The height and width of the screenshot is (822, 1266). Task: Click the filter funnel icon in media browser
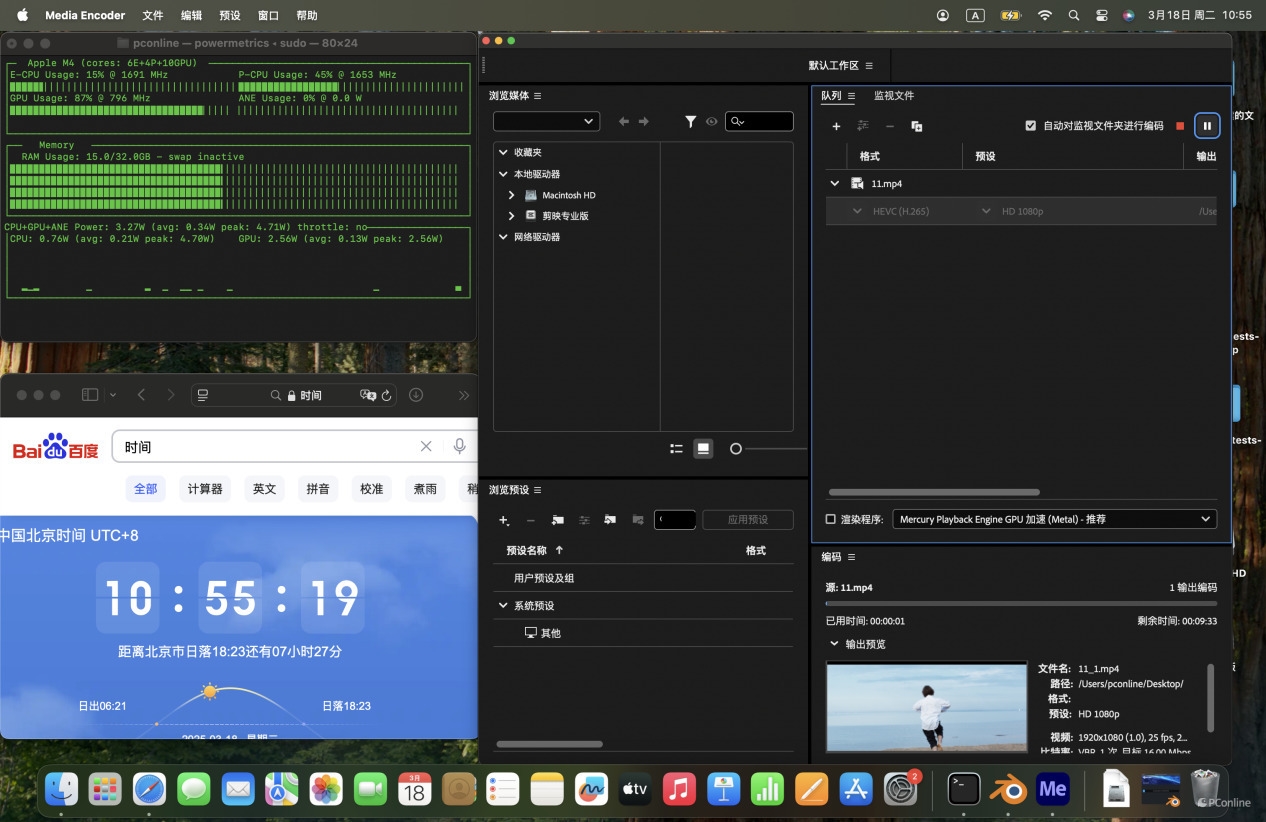click(x=690, y=121)
